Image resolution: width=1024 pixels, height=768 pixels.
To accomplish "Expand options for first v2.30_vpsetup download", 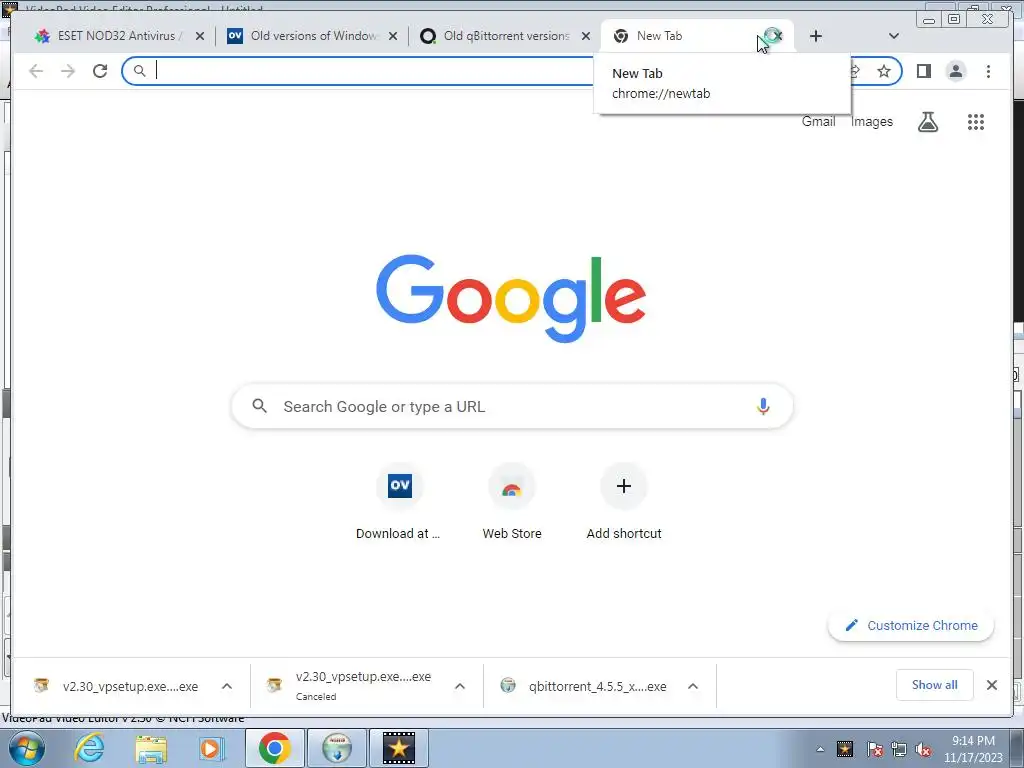I will point(227,686).
